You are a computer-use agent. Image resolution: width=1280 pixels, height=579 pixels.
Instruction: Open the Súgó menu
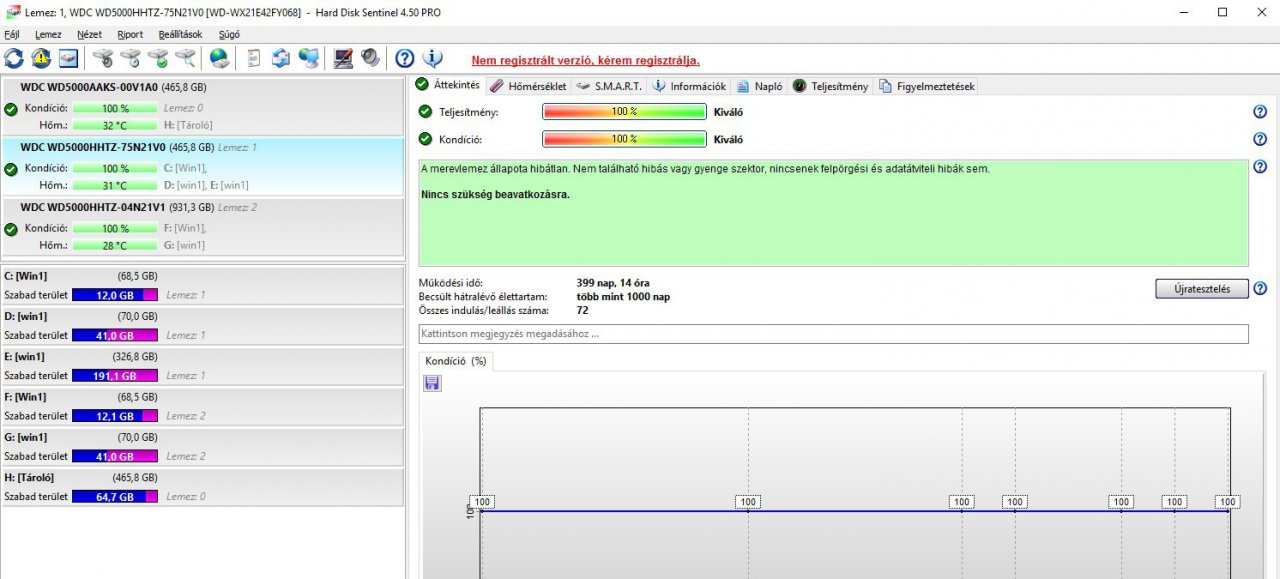click(229, 34)
